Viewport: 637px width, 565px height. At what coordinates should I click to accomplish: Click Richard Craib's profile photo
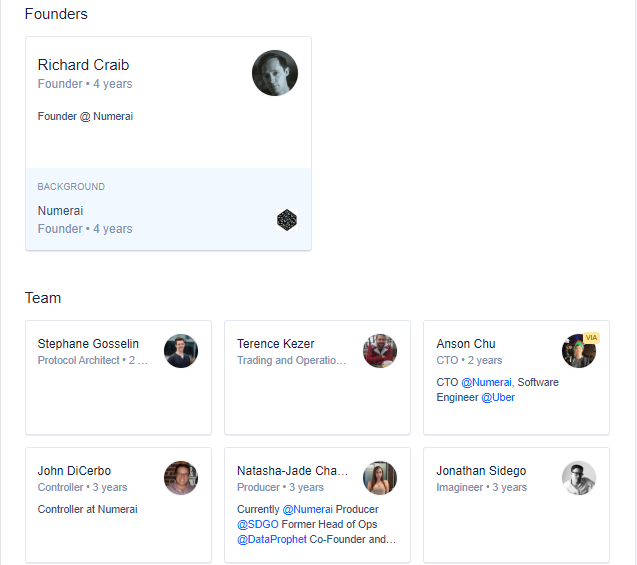click(274, 73)
